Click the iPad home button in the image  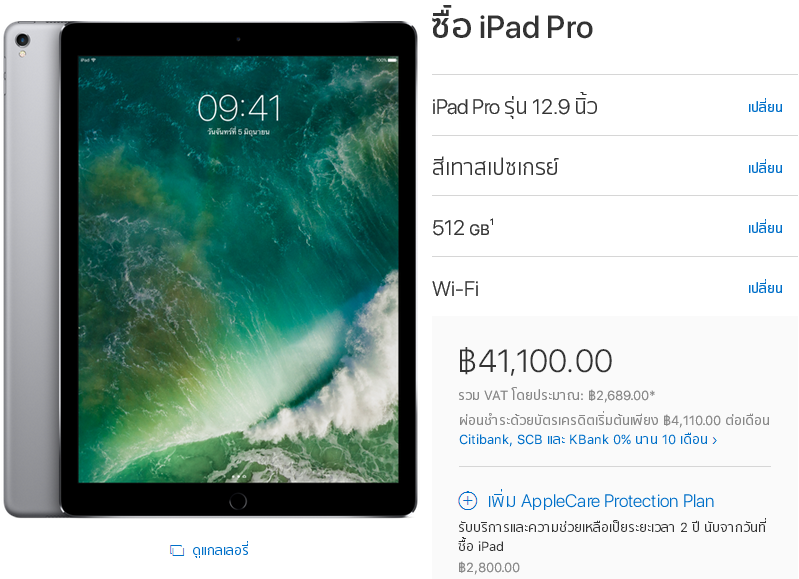coord(238,501)
